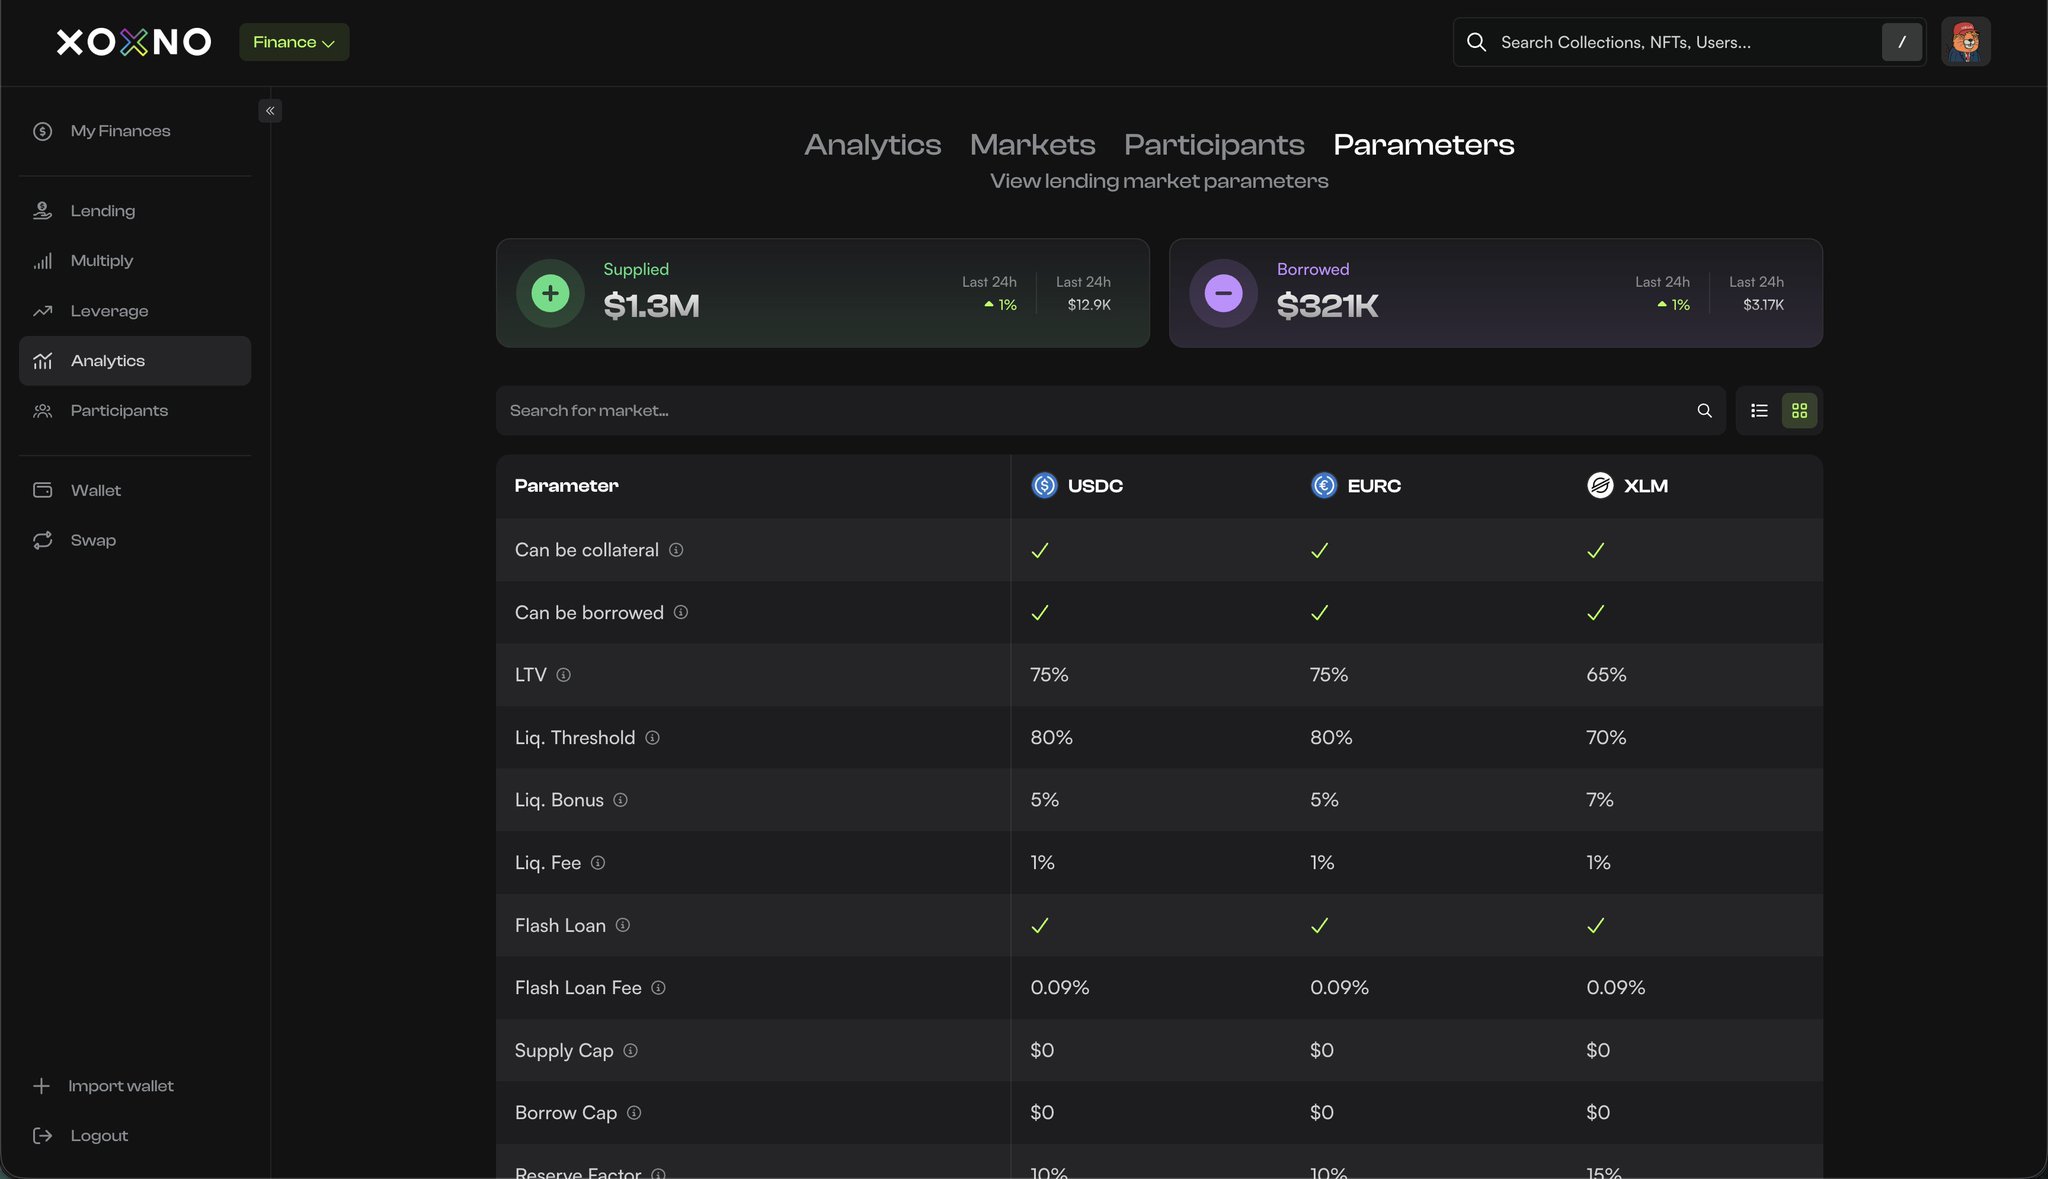The height and width of the screenshot is (1179, 2048).
Task: Collapse the sidebar with double-chevron button
Action: pos(270,111)
